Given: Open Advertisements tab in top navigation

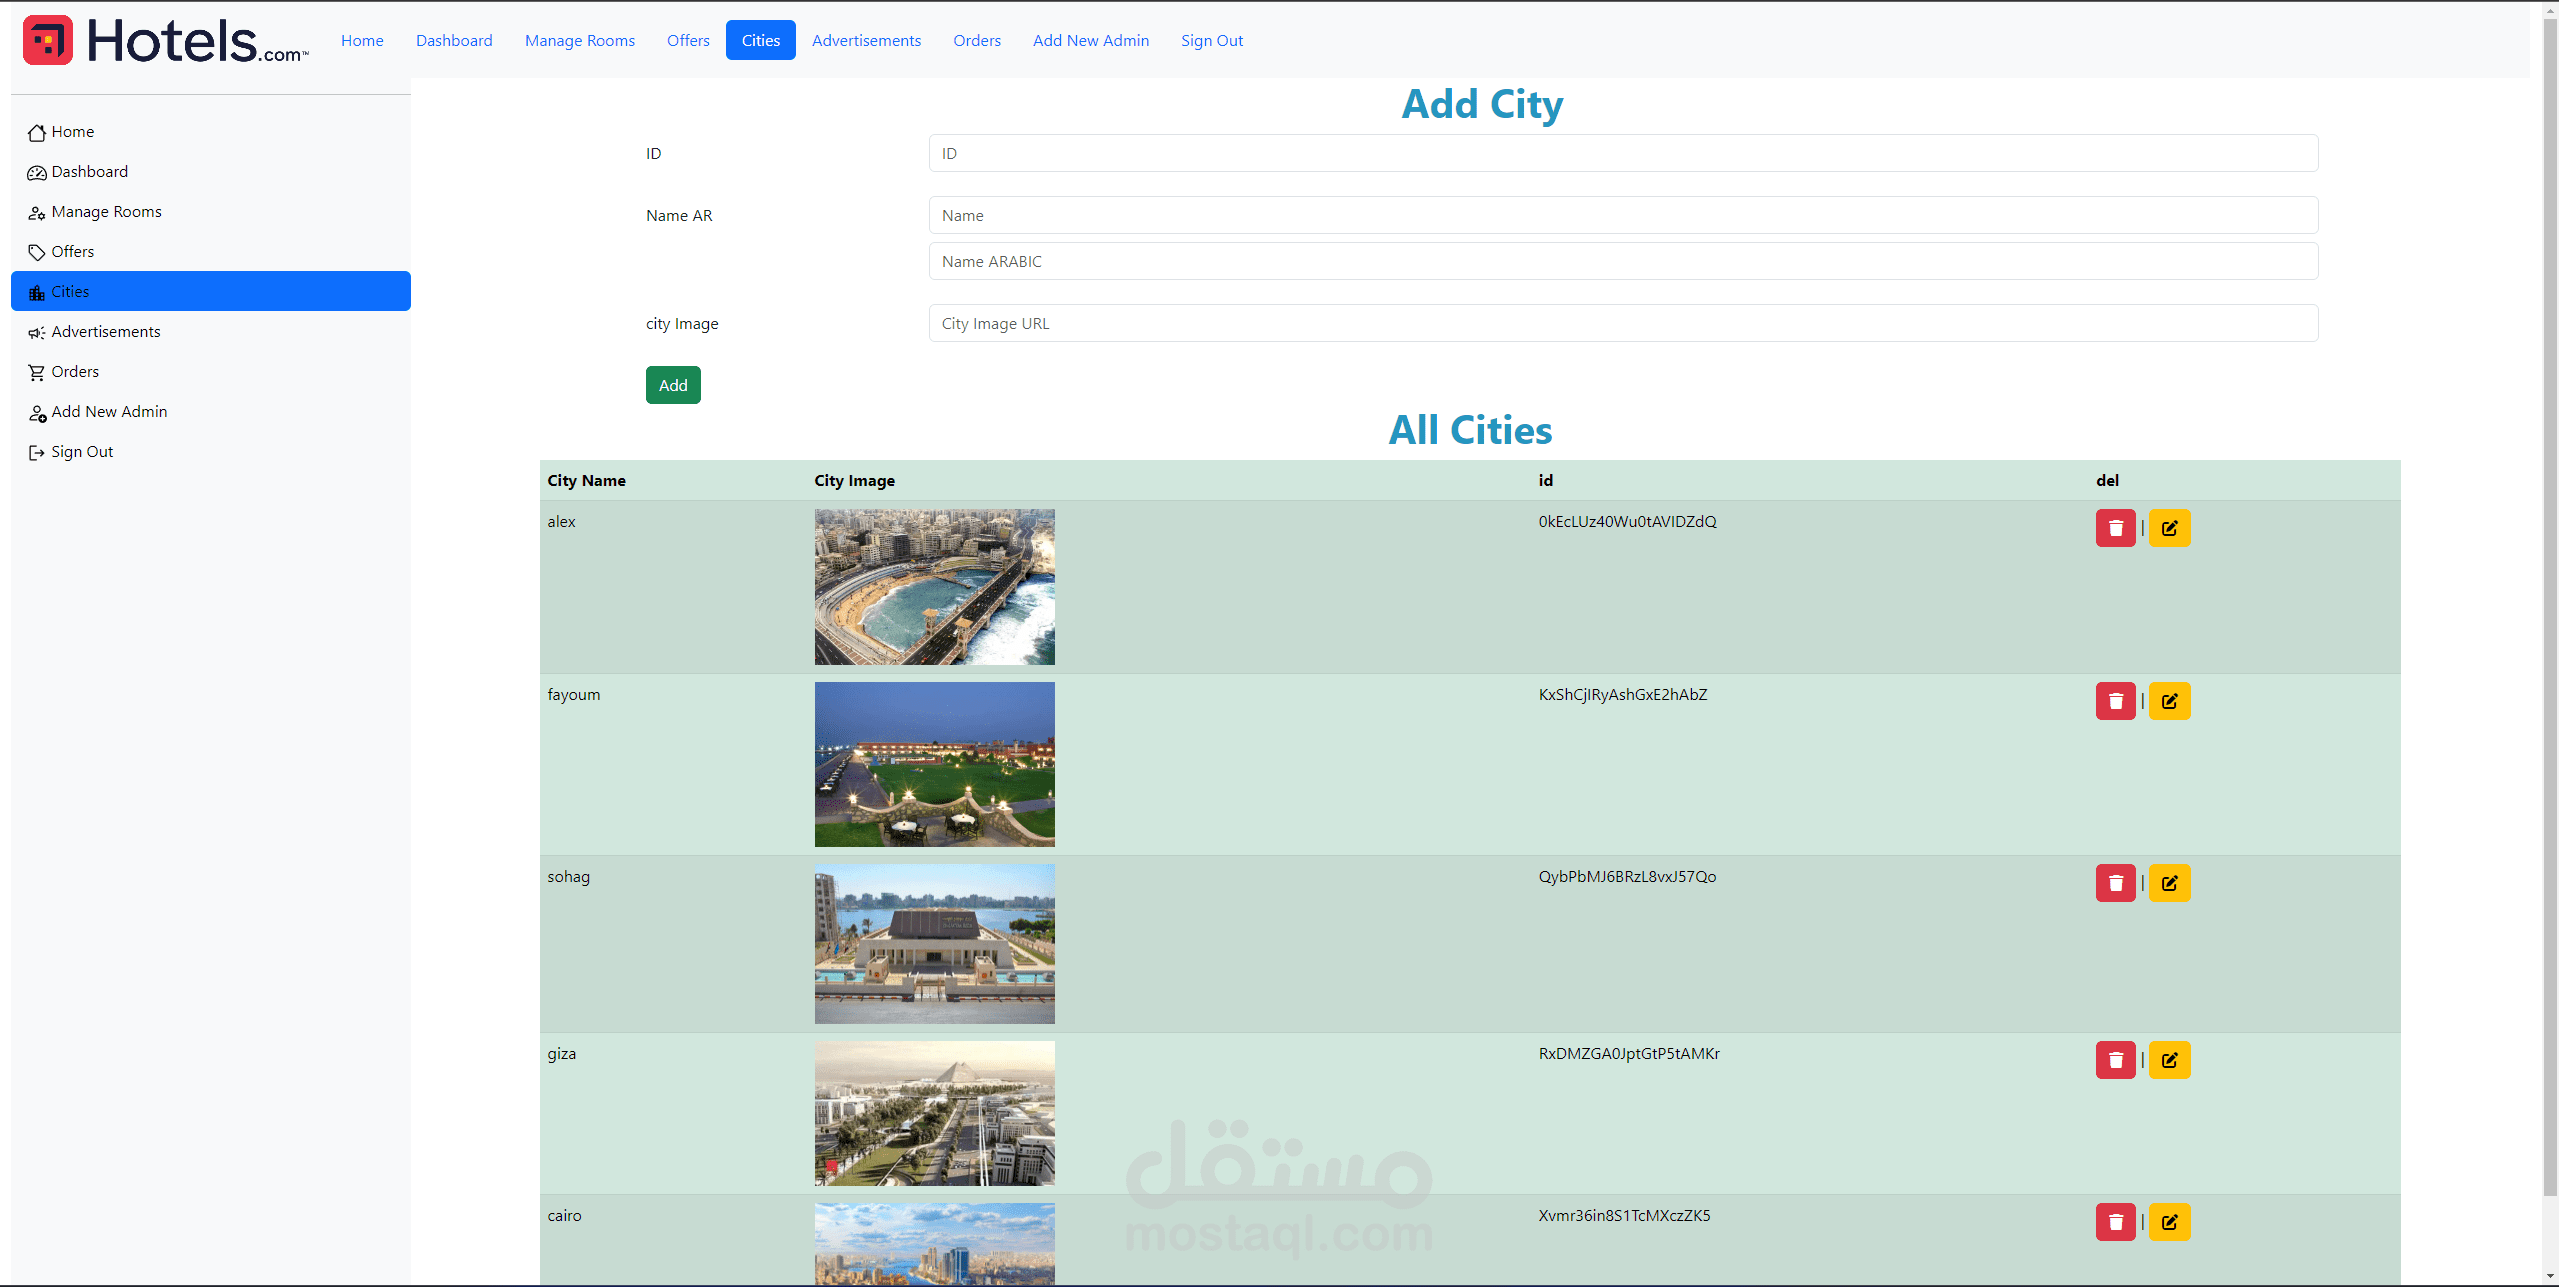Looking at the screenshot, I should (x=866, y=41).
